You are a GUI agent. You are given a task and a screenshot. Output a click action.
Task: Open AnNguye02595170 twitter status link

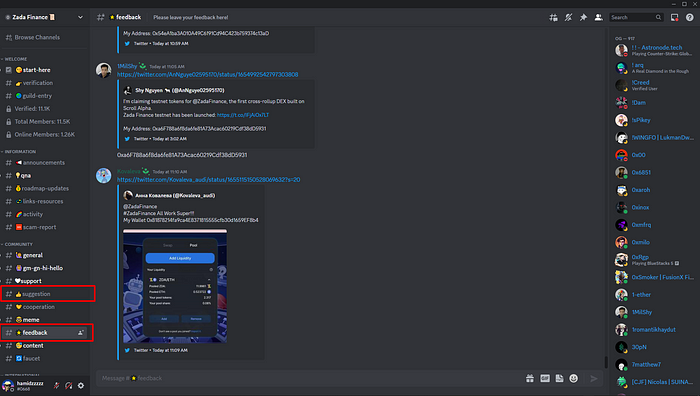point(208,75)
